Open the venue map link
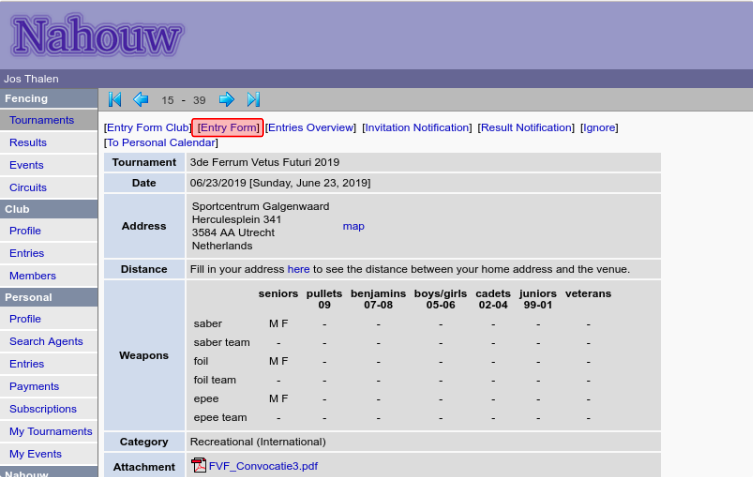Screen dimensions: 753x477 (x=353, y=226)
